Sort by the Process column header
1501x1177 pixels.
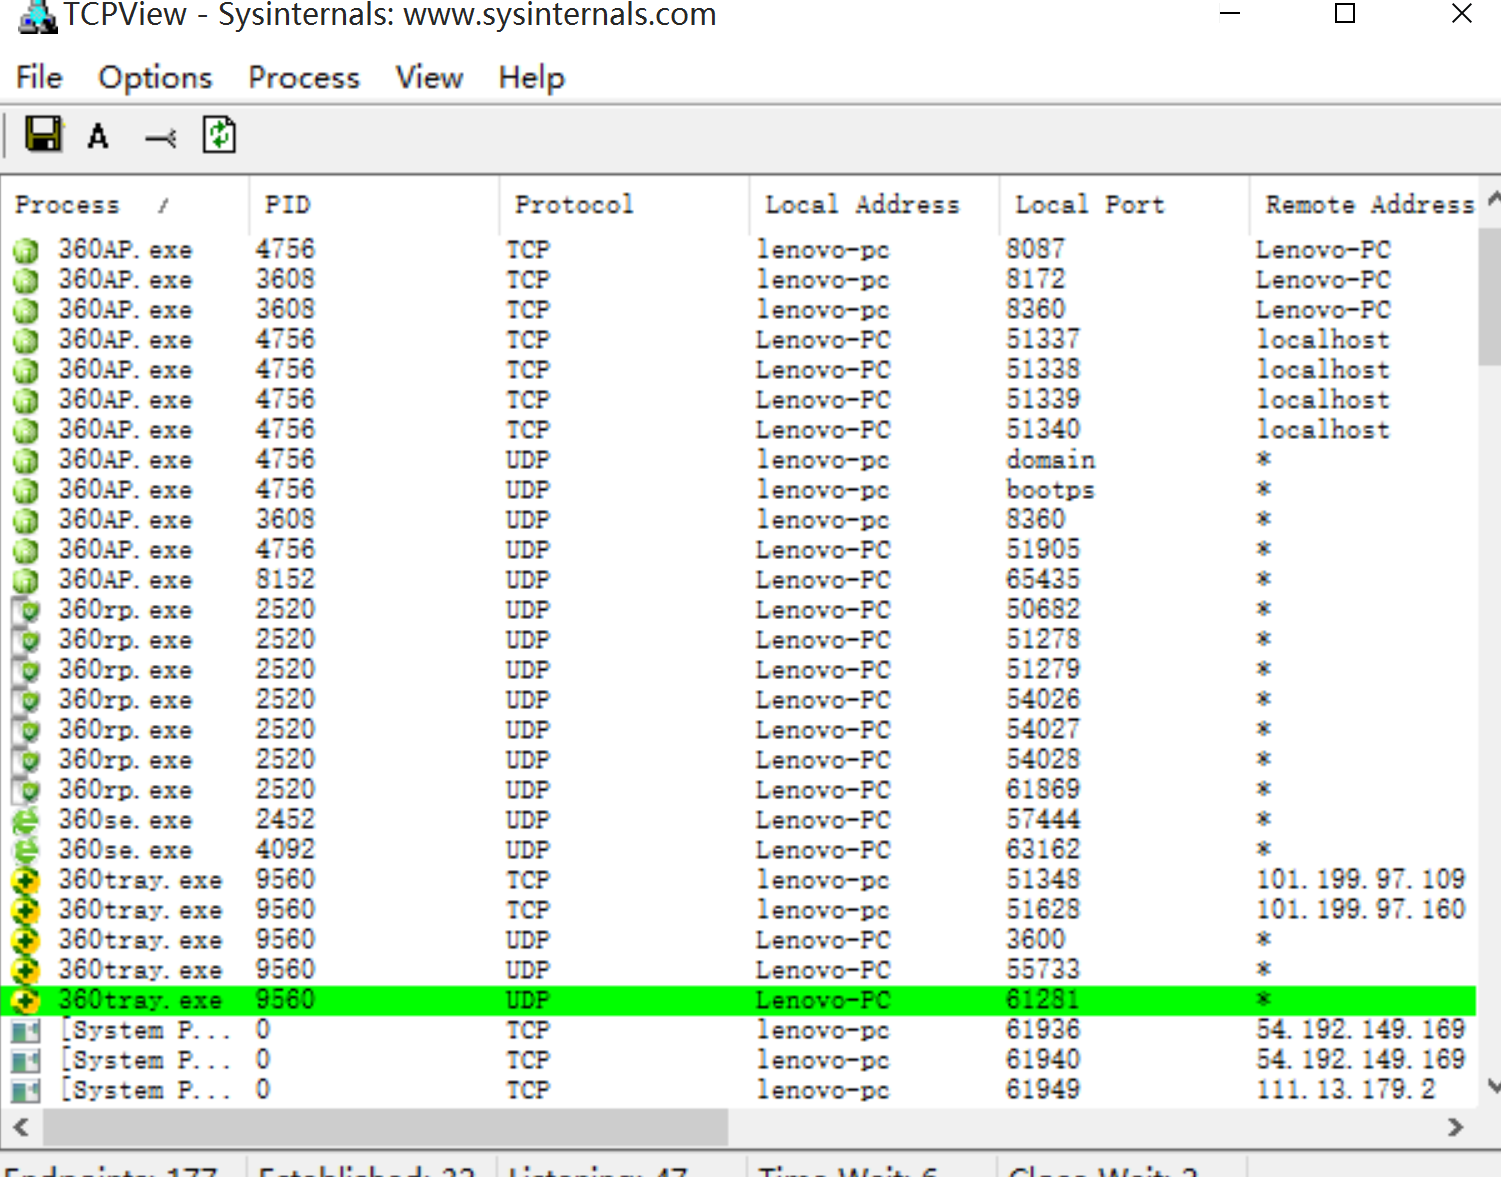coord(125,205)
